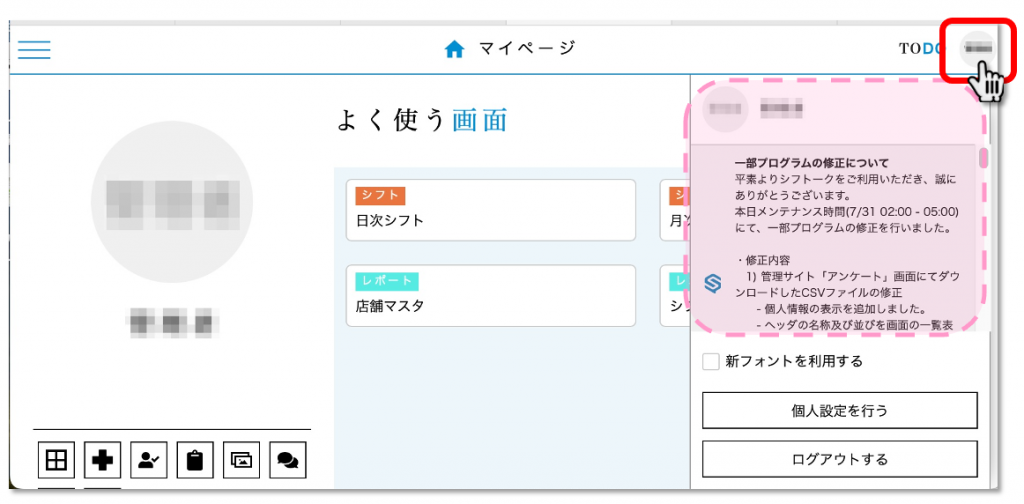Enable the 新フォントを利用する checkbox
This screenshot has width=1024, height=504.
click(711, 362)
